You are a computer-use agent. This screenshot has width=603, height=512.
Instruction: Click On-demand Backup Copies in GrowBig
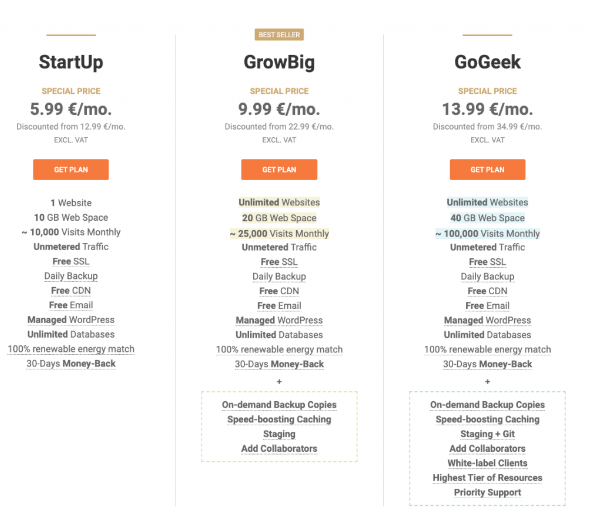pos(279,405)
